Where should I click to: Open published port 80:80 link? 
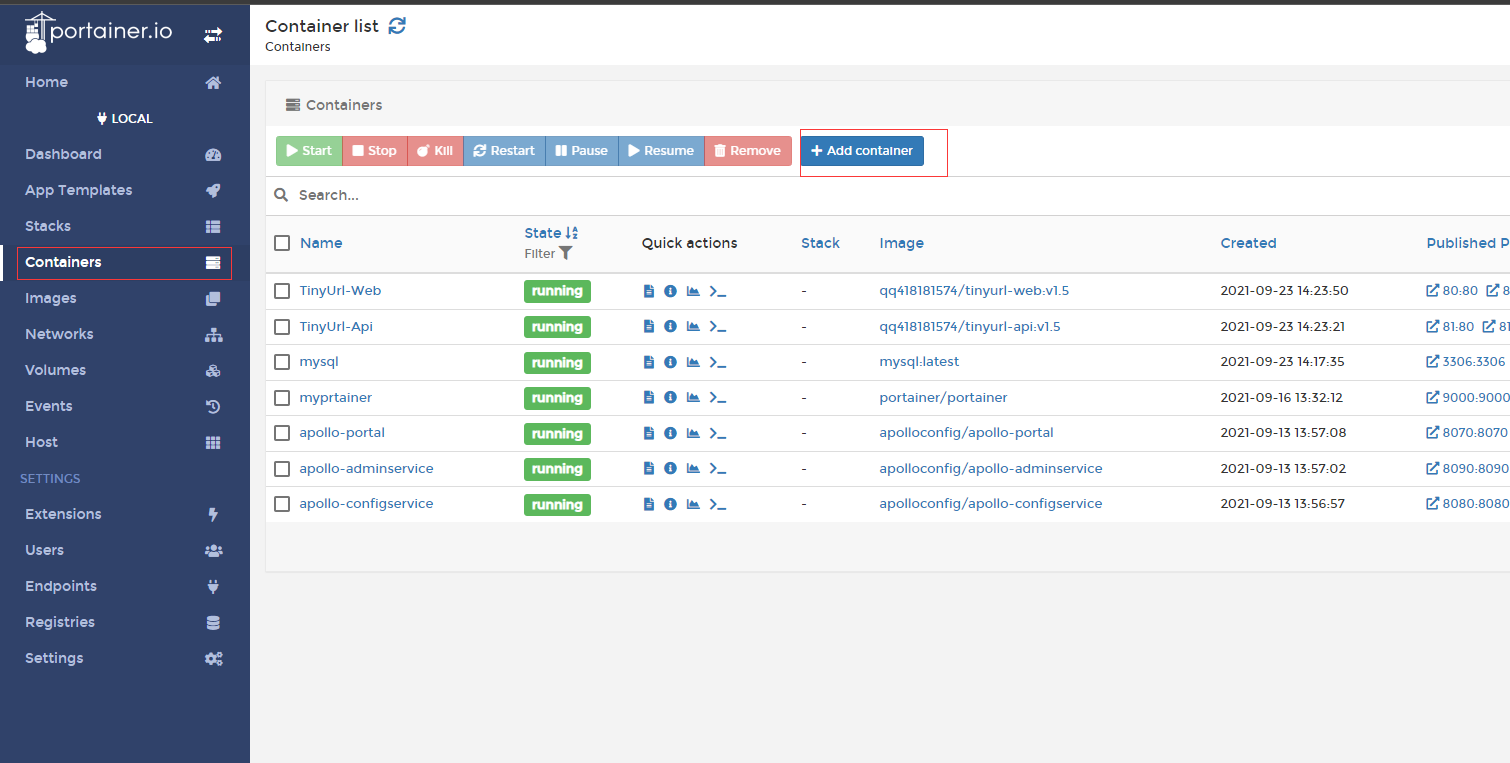coord(1452,291)
